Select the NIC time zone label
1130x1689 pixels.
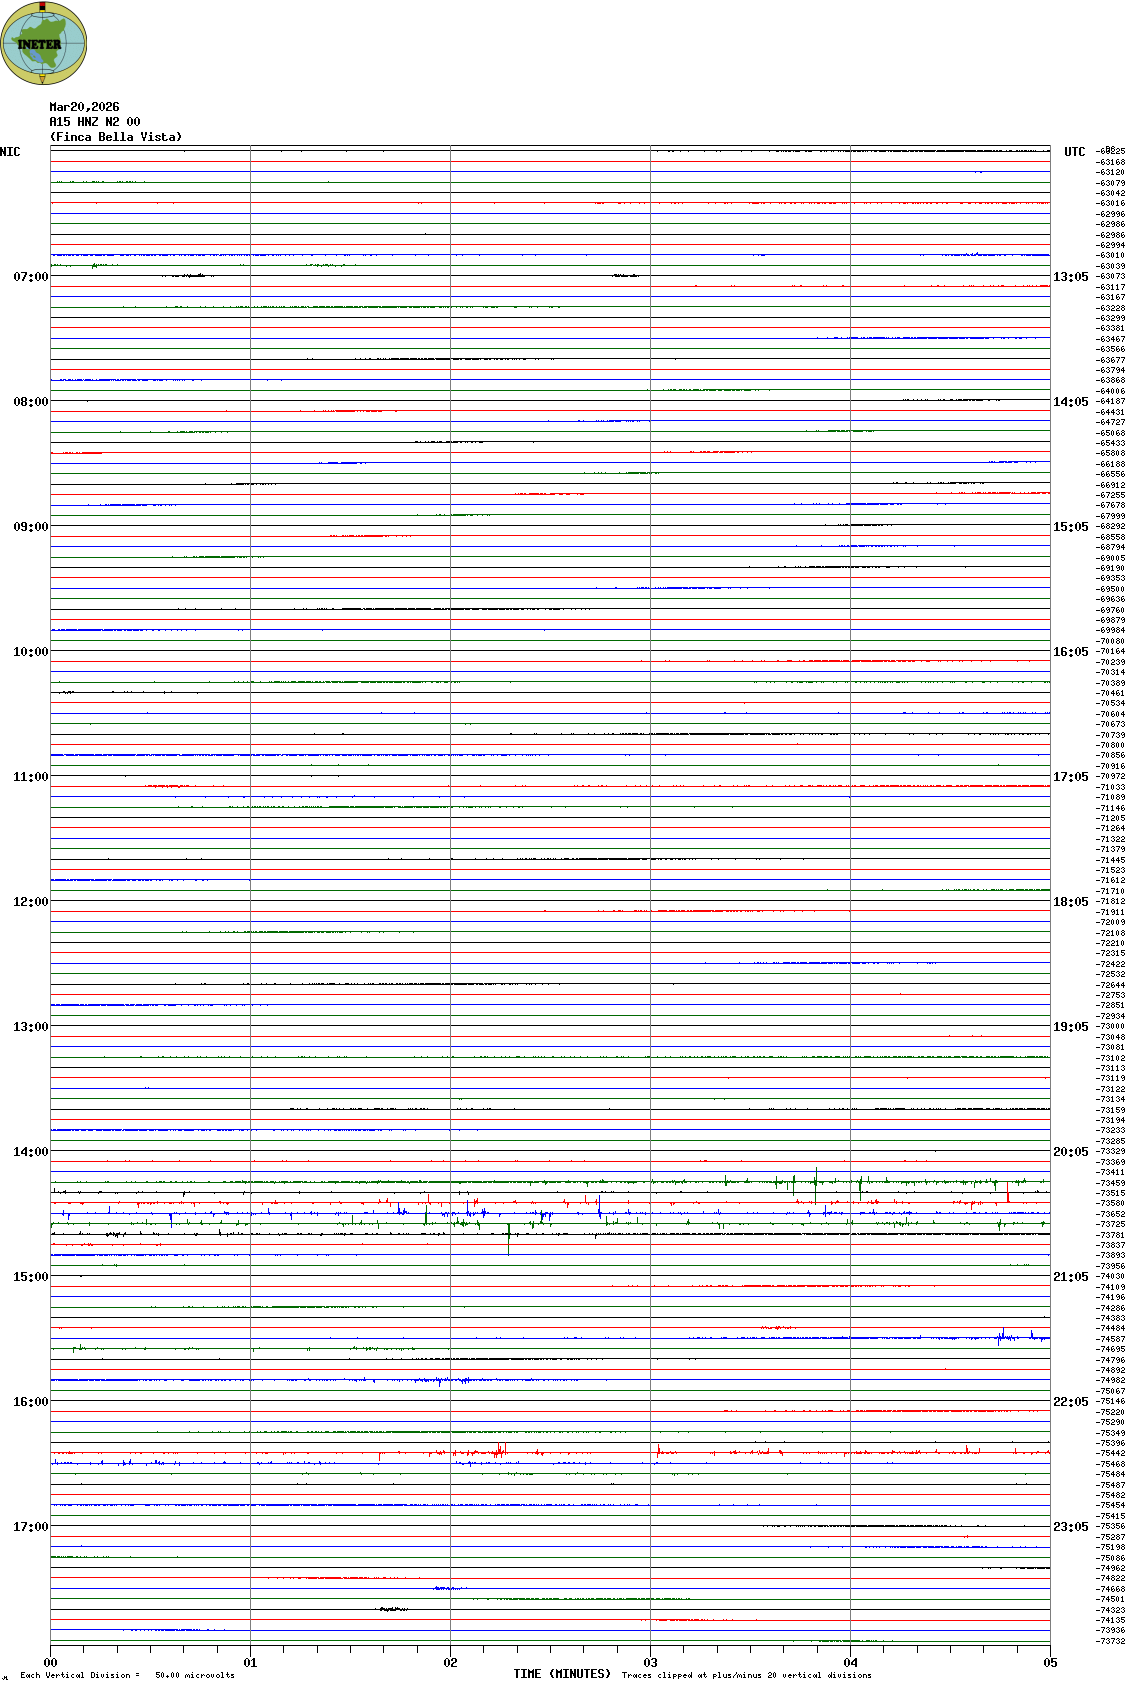coord(10,152)
